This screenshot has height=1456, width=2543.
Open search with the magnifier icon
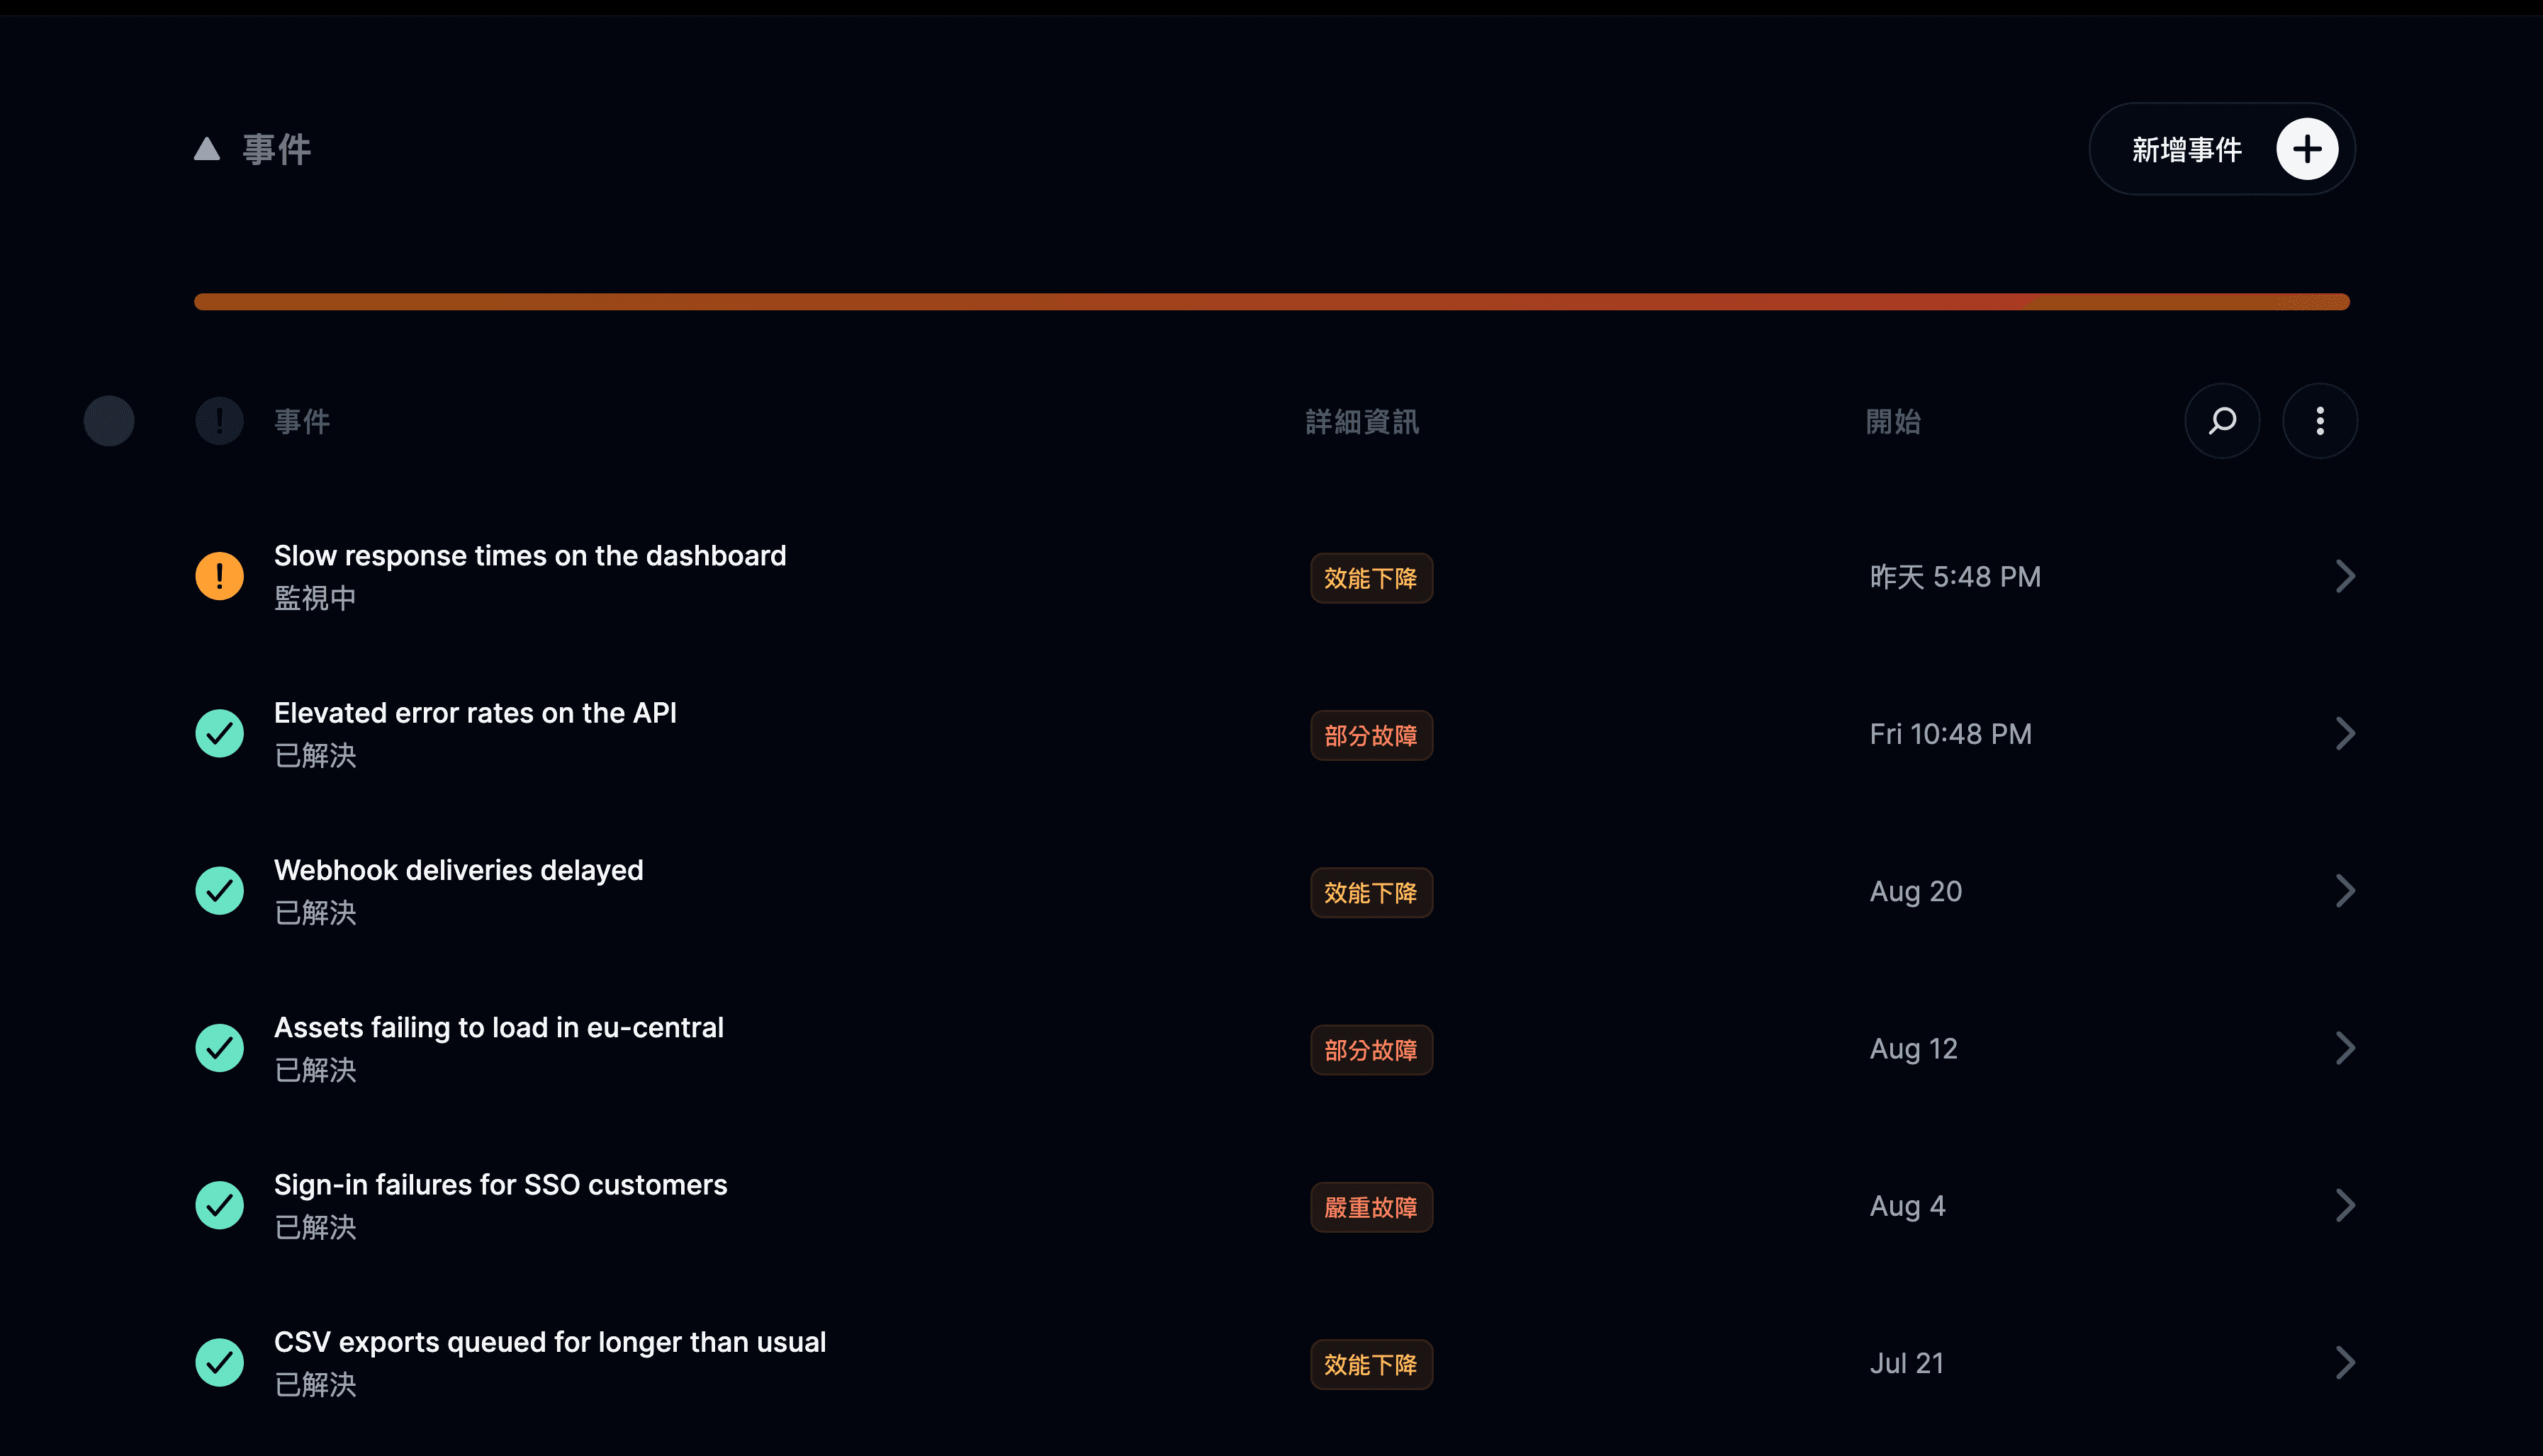click(x=2222, y=421)
